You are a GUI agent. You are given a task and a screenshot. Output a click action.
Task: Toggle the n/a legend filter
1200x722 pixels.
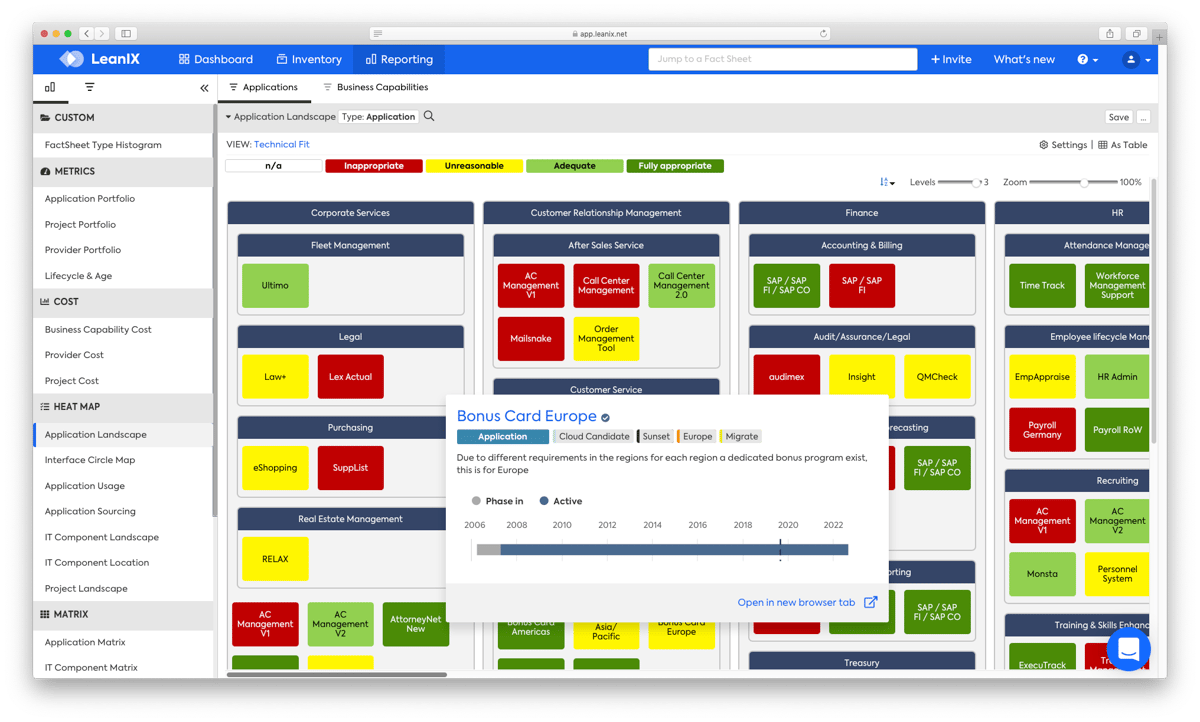[273, 165]
